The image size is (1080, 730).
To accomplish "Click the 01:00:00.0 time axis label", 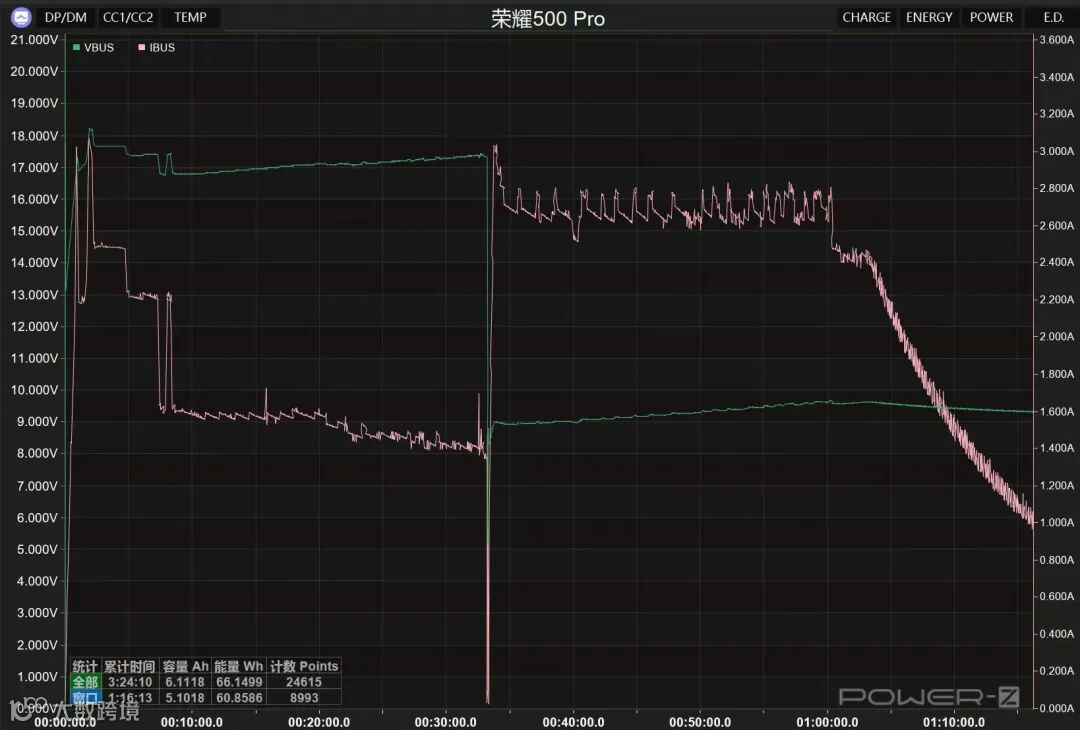I will point(827,722).
